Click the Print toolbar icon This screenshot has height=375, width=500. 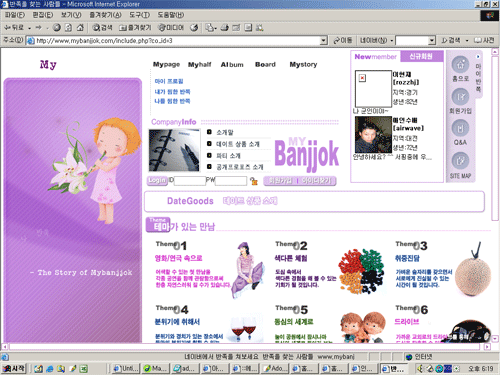(224, 28)
